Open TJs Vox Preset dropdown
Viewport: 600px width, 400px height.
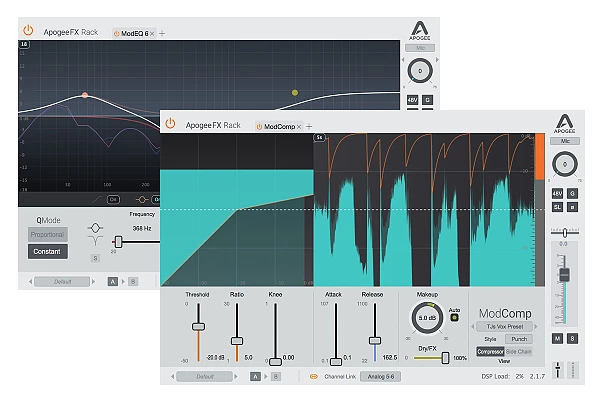505,327
